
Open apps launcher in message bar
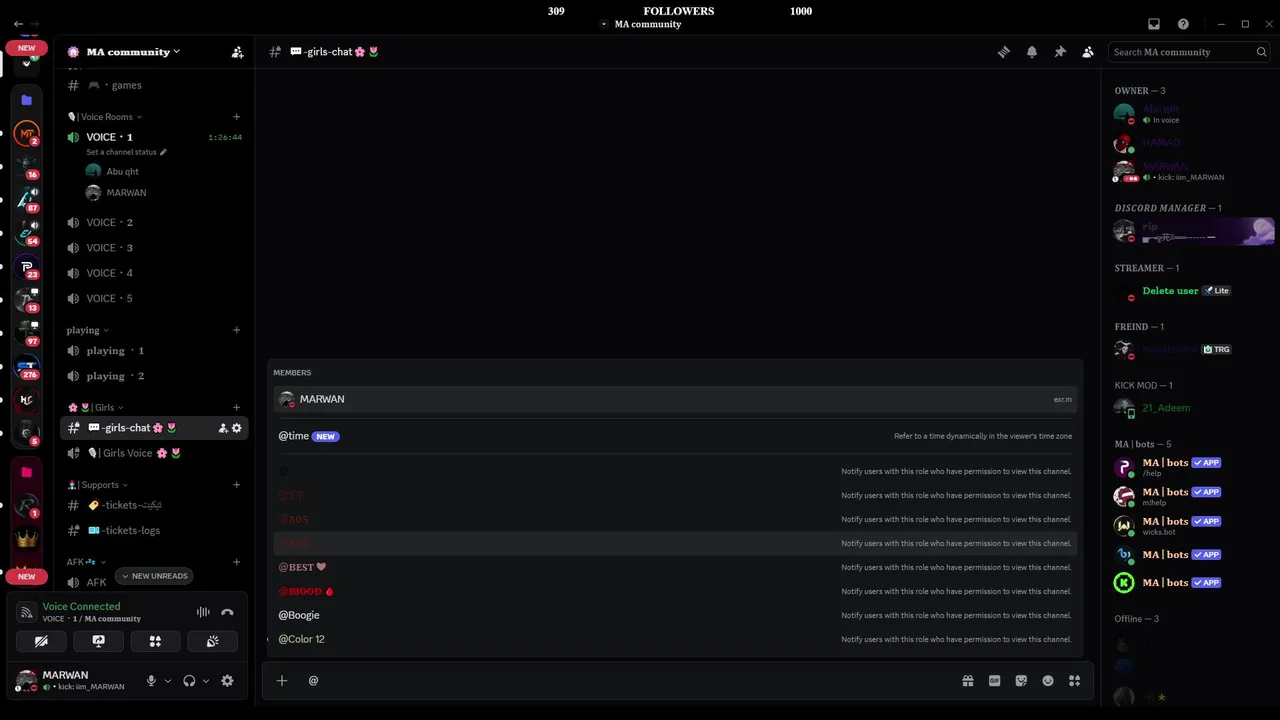pos(1075,681)
